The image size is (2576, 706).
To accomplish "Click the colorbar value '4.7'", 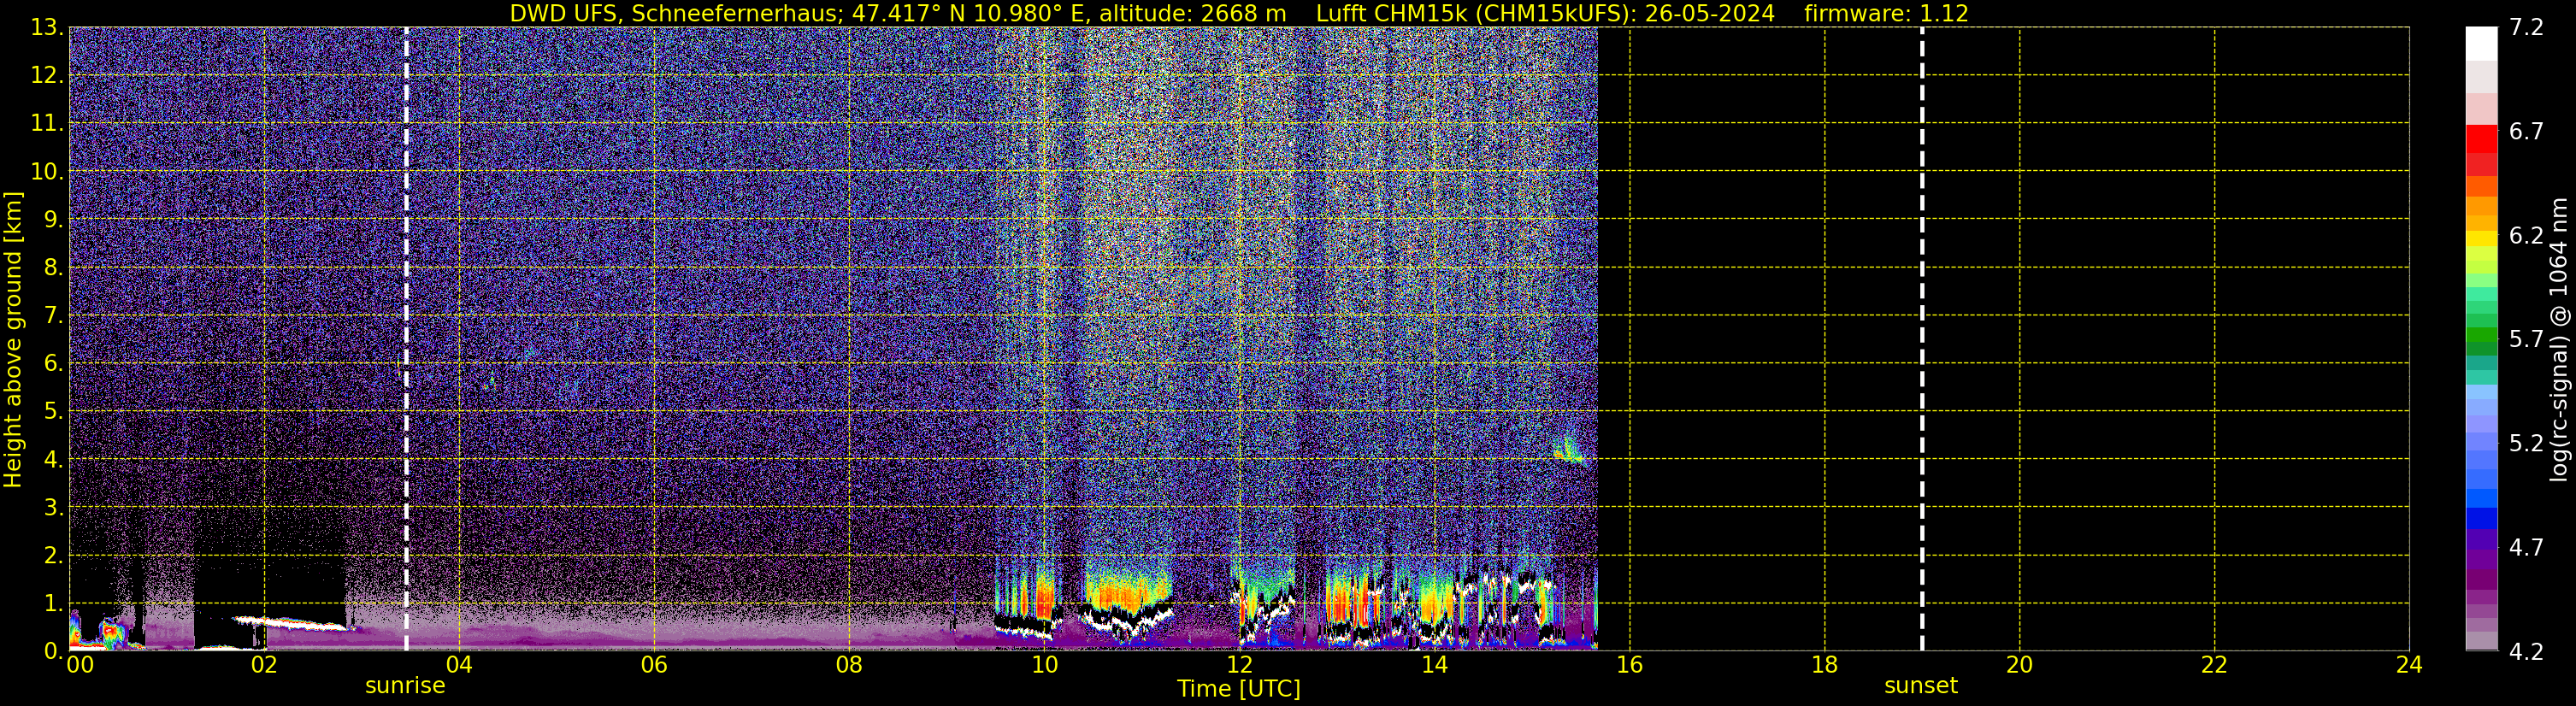I will click(2525, 548).
